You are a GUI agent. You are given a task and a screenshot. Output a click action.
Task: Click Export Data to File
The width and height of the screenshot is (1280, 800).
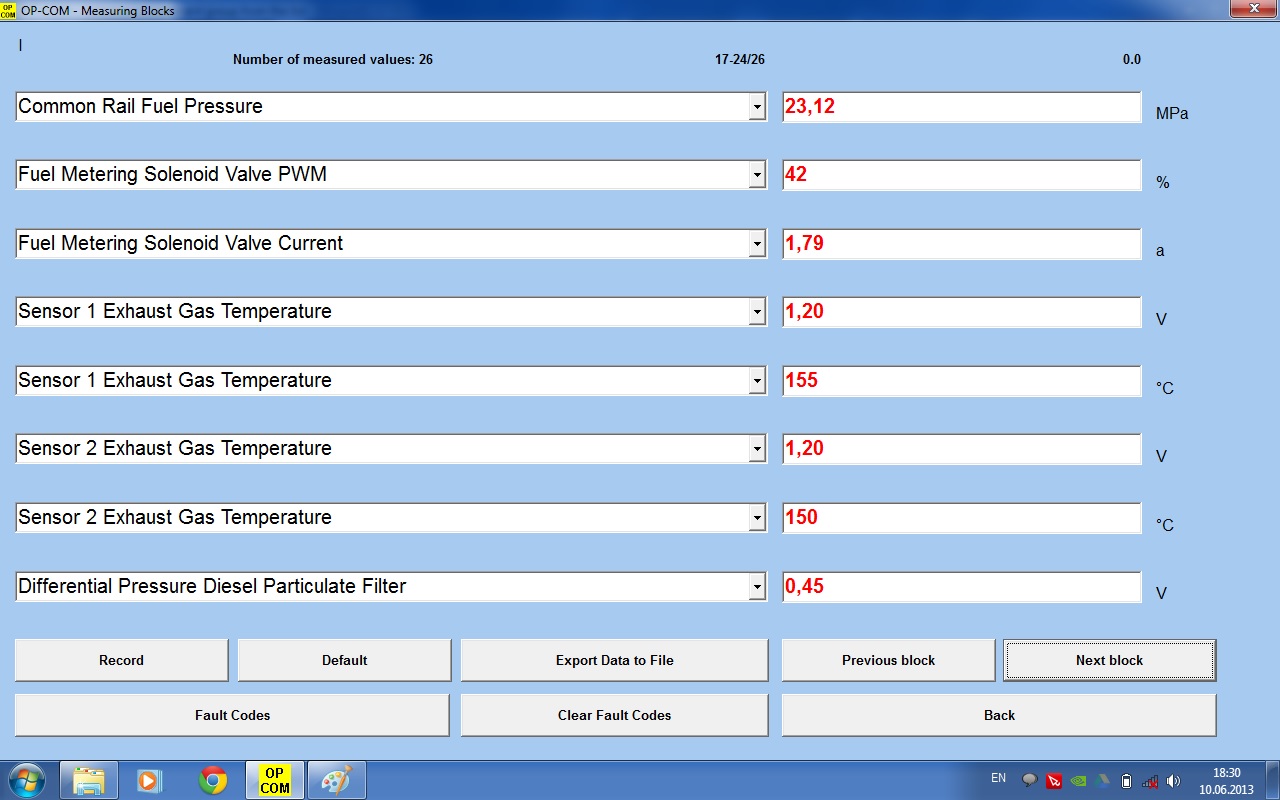[x=614, y=660]
